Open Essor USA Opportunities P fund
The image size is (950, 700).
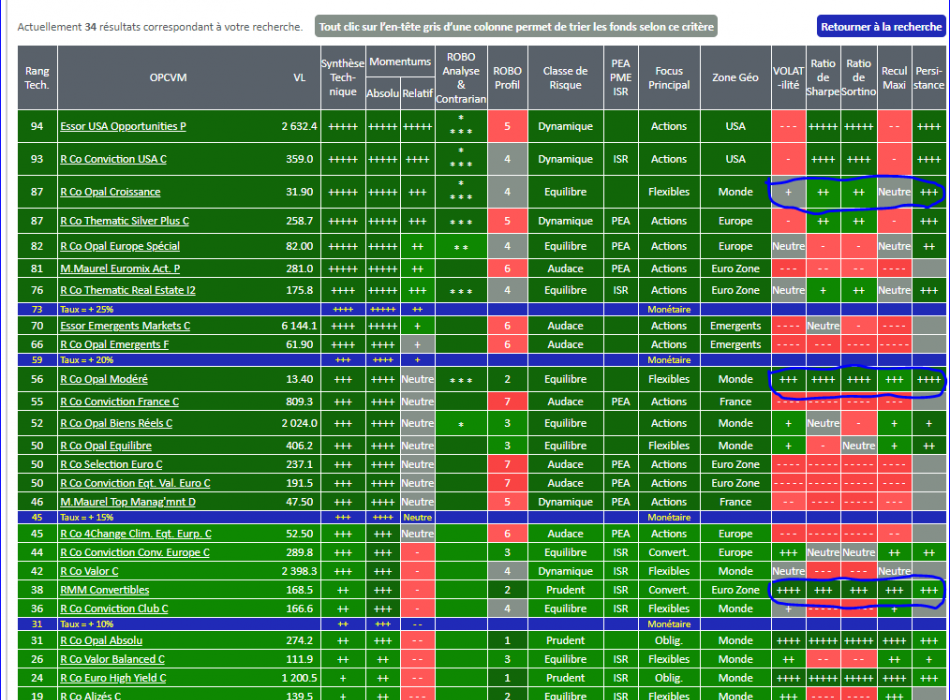(x=123, y=126)
